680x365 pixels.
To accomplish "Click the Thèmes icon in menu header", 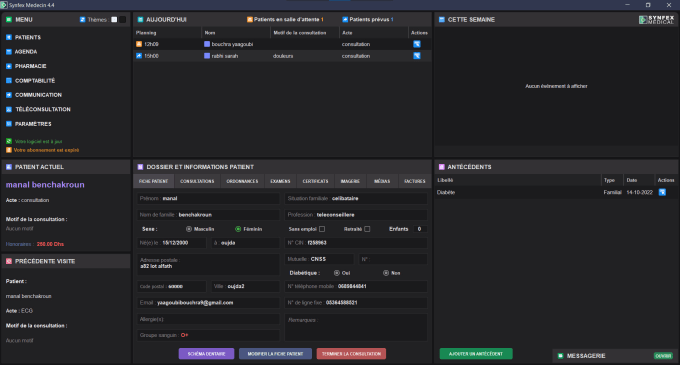I will (82, 20).
